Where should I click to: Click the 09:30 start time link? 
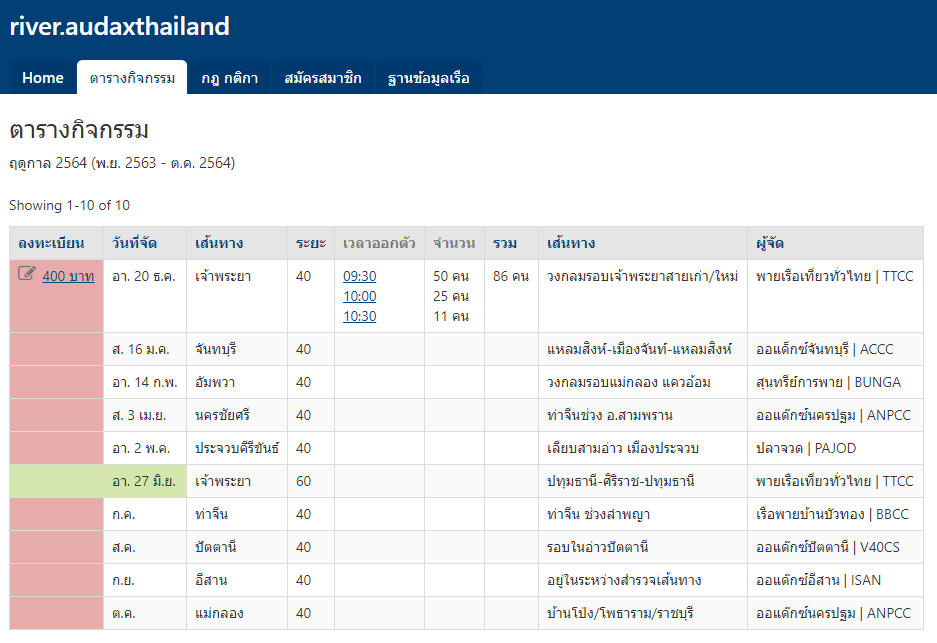tap(359, 276)
